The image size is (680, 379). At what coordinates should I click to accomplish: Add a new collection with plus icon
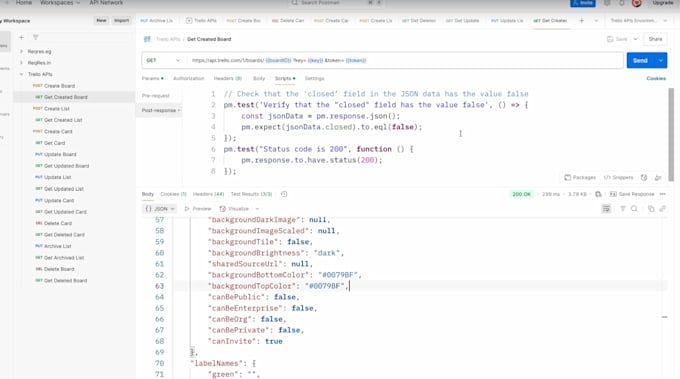21,37
